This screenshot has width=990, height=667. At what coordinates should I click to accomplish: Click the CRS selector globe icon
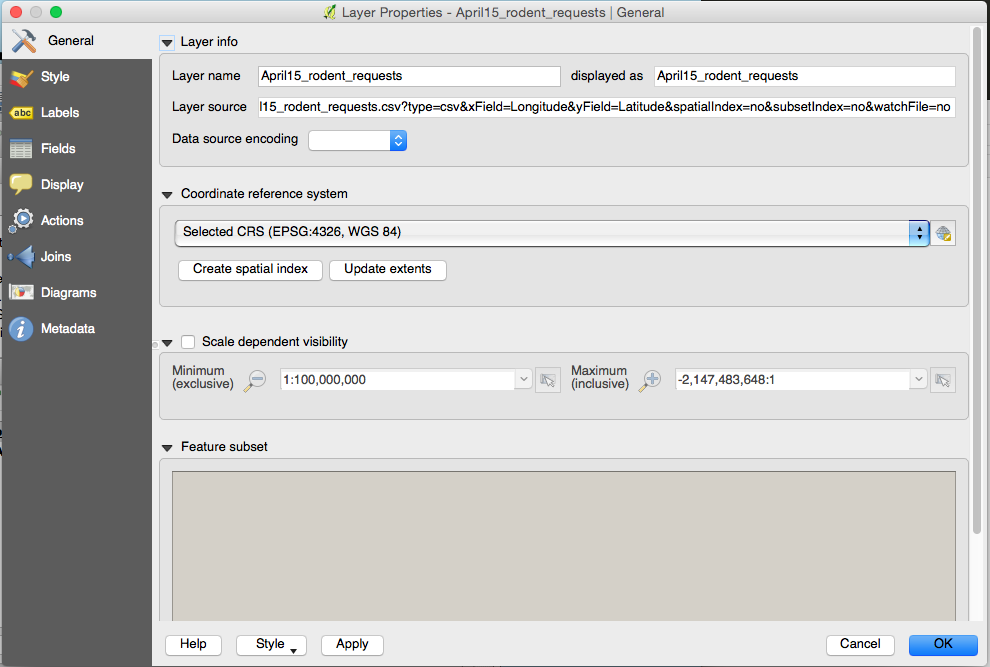(943, 234)
